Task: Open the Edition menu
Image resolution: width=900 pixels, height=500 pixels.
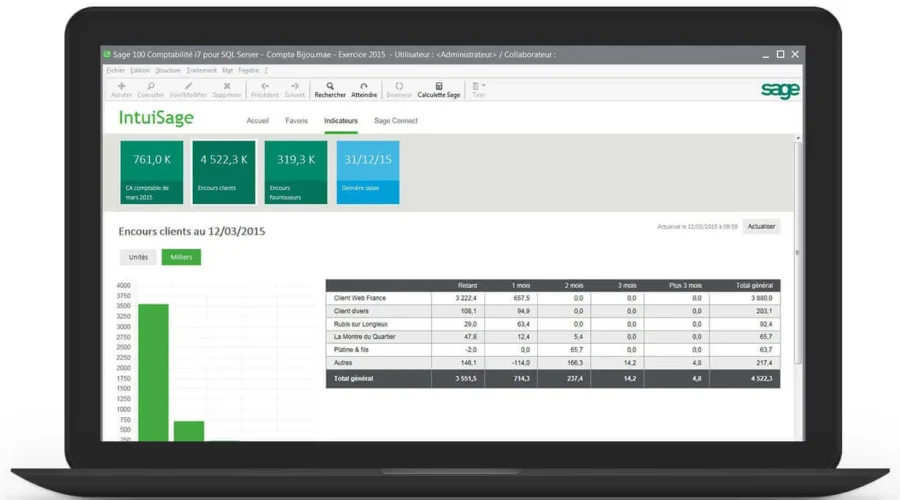Action: (140, 70)
